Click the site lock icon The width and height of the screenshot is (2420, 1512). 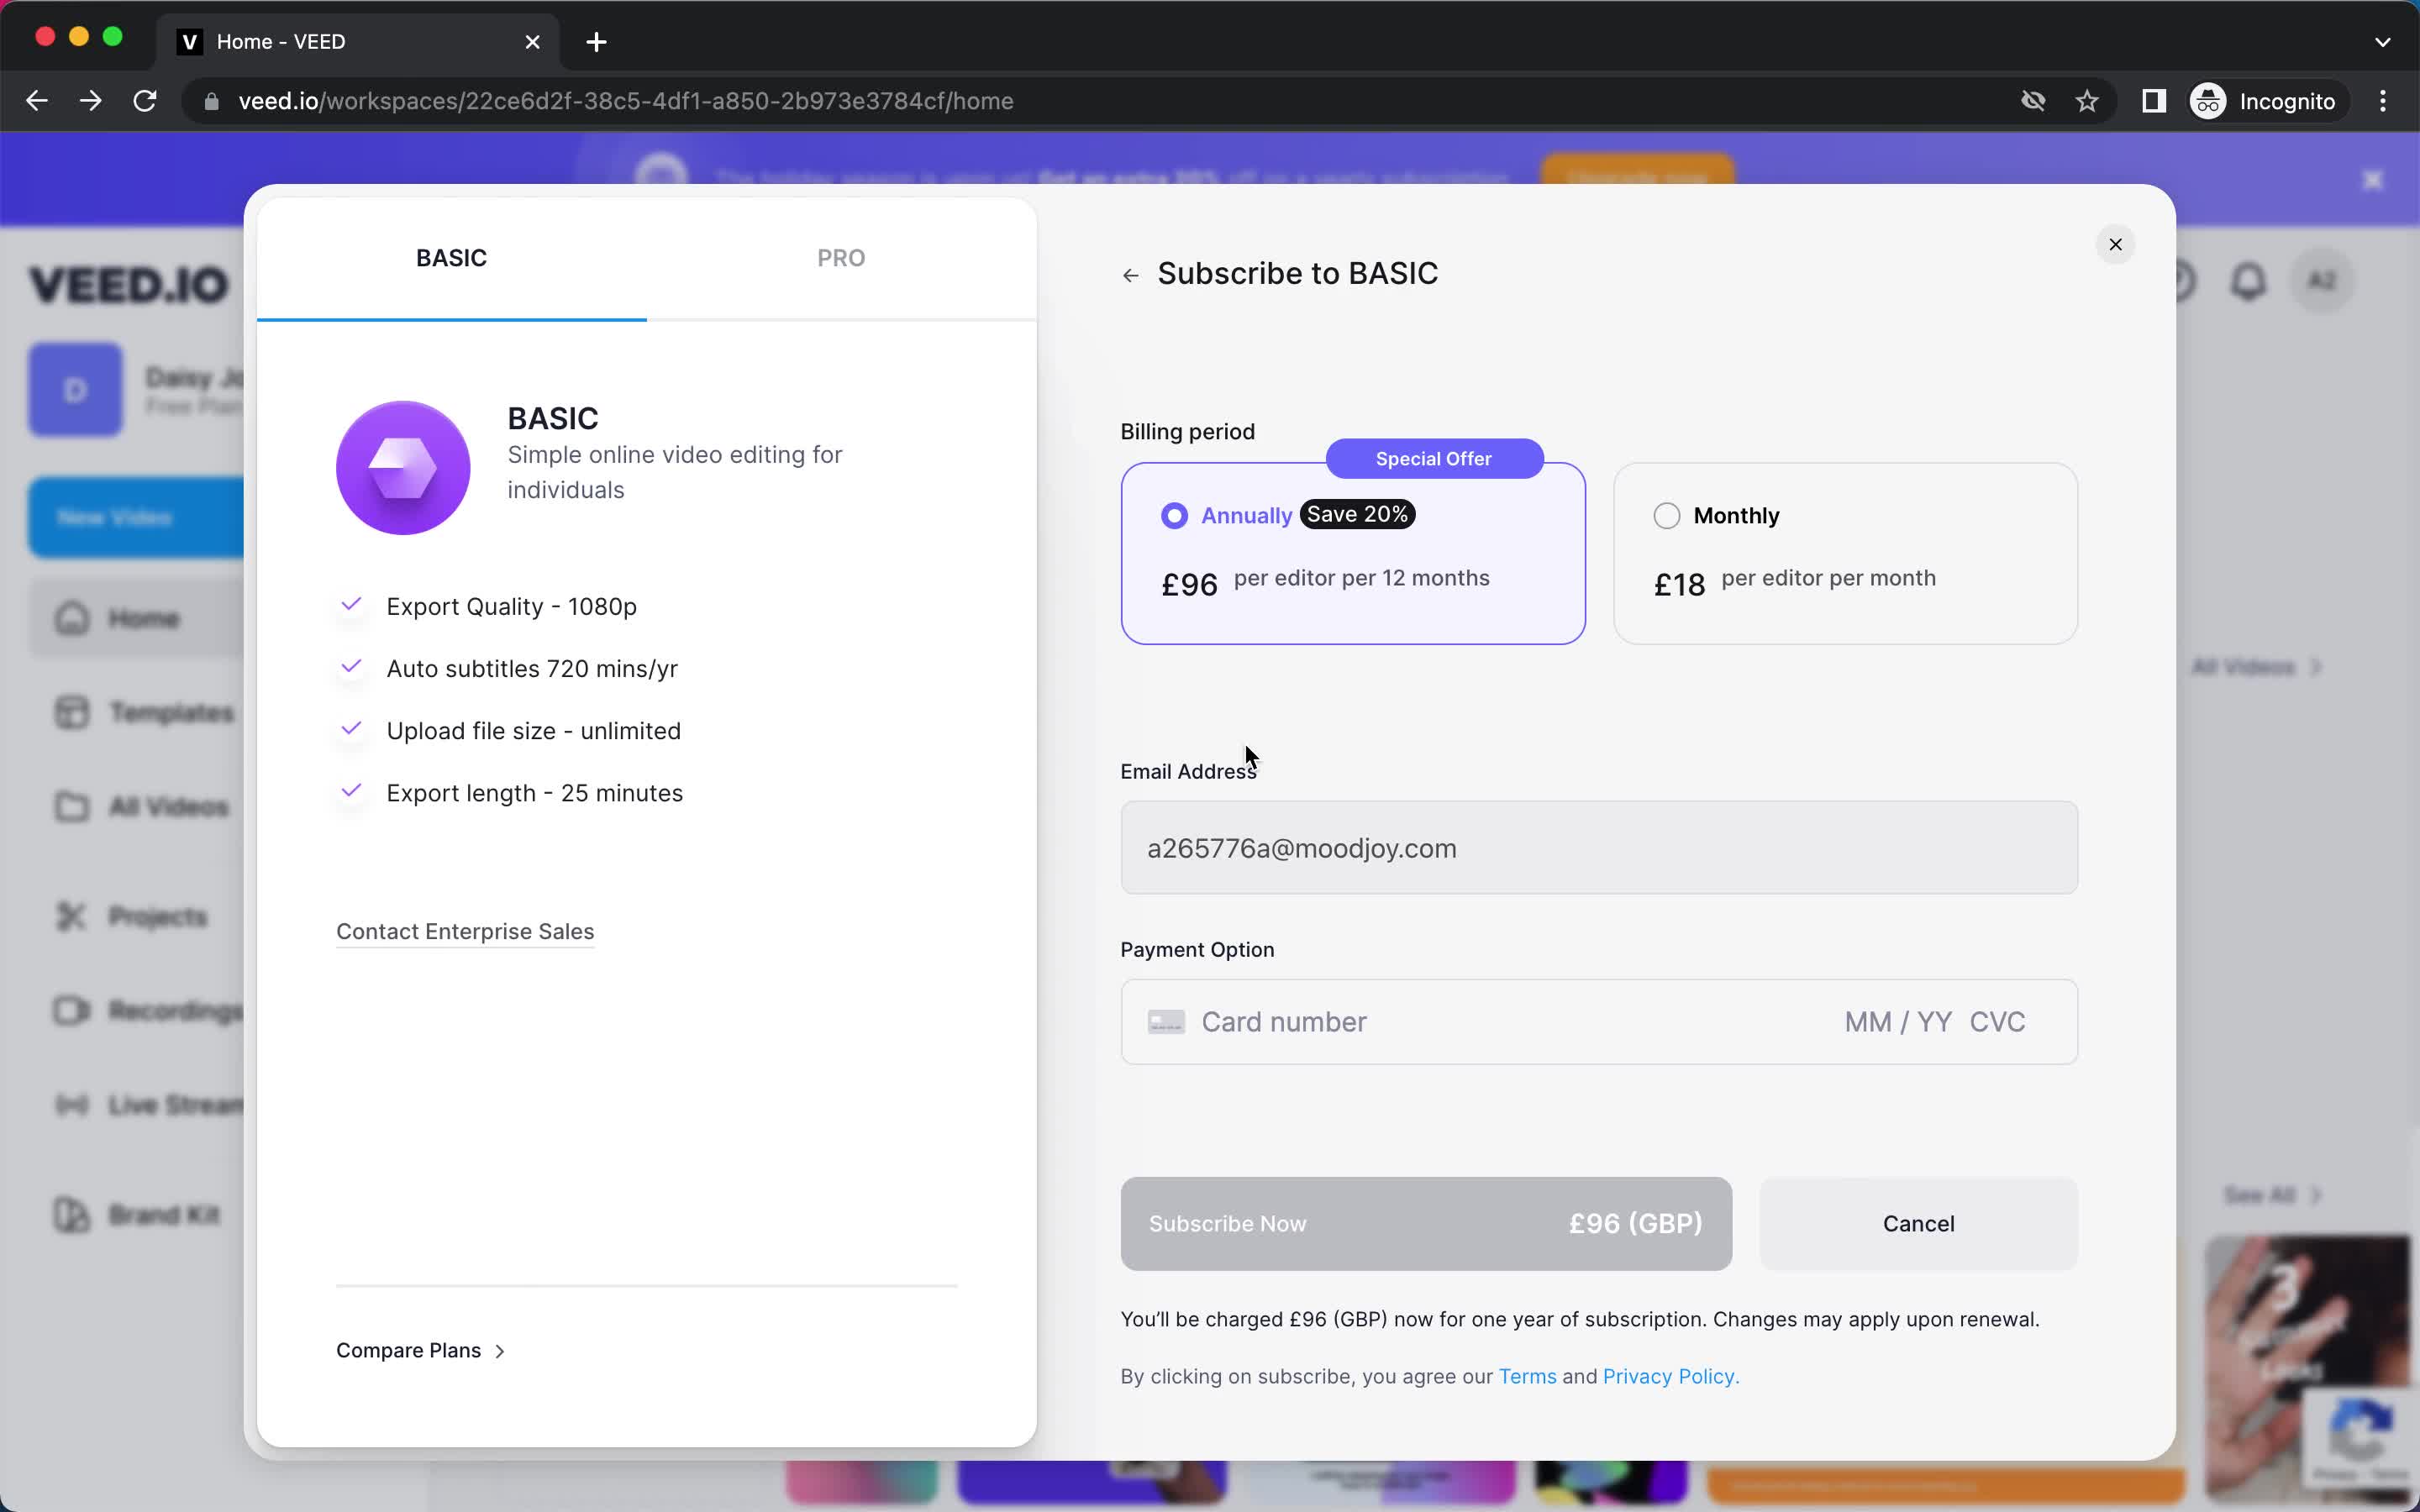click(x=211, y=101)
